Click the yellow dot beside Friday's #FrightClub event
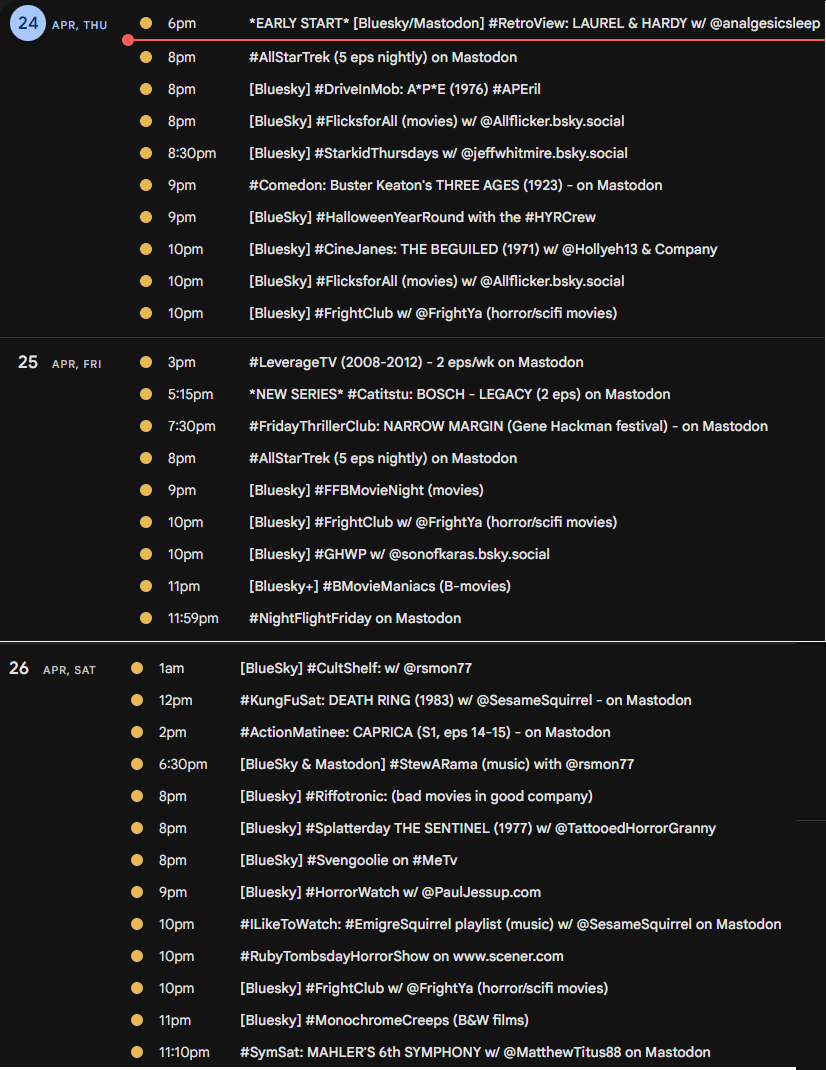The width and height of the screenshot is (826, 1070). coord(146,523)
